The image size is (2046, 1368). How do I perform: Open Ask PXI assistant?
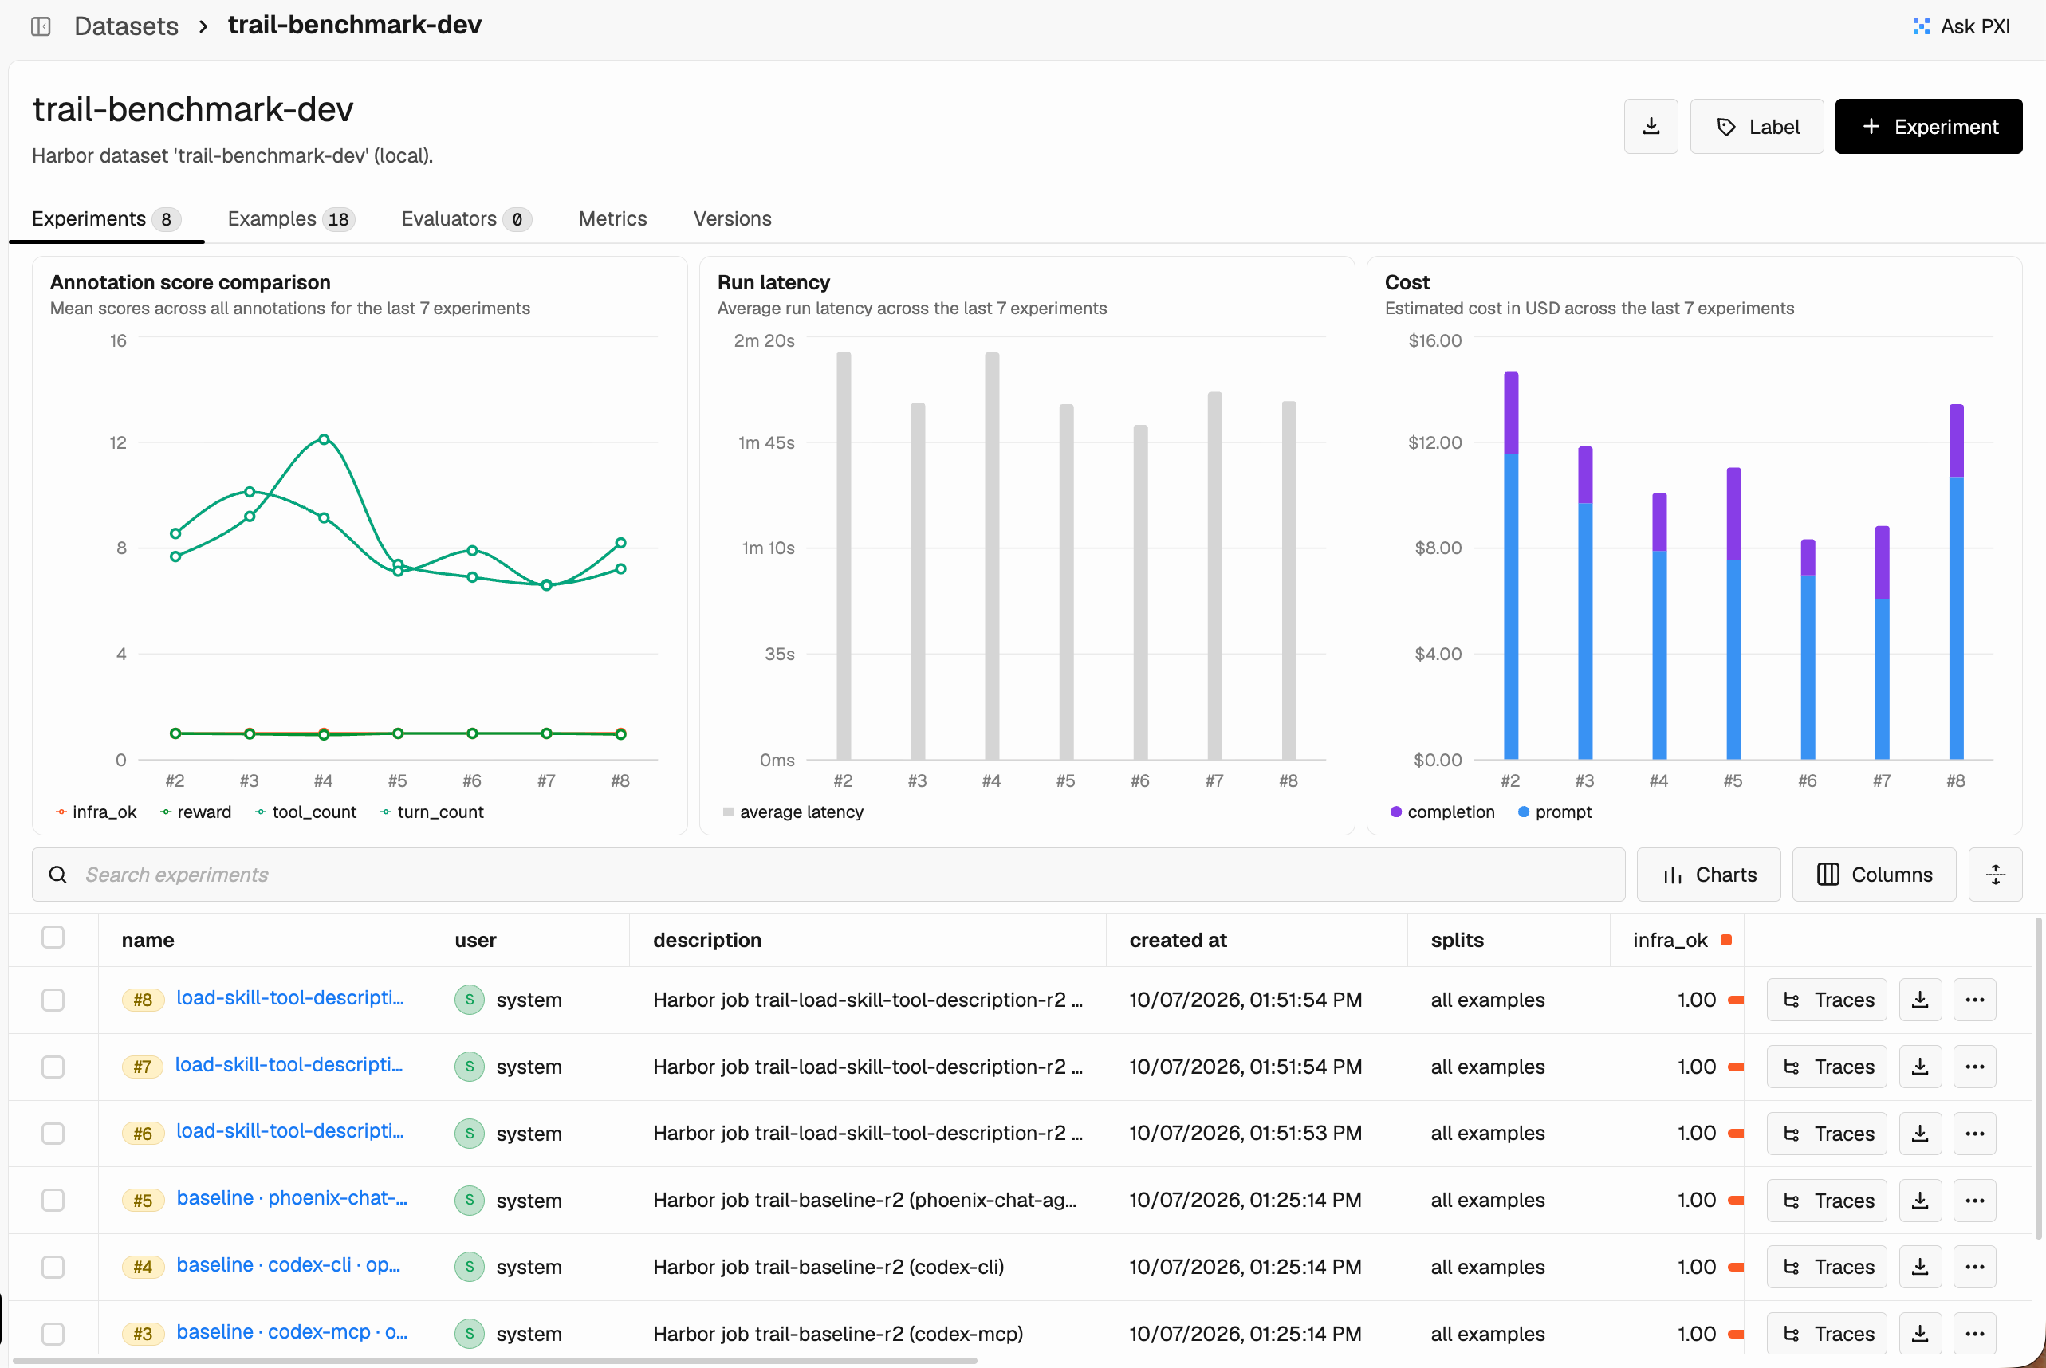[x=1961, y=26]
